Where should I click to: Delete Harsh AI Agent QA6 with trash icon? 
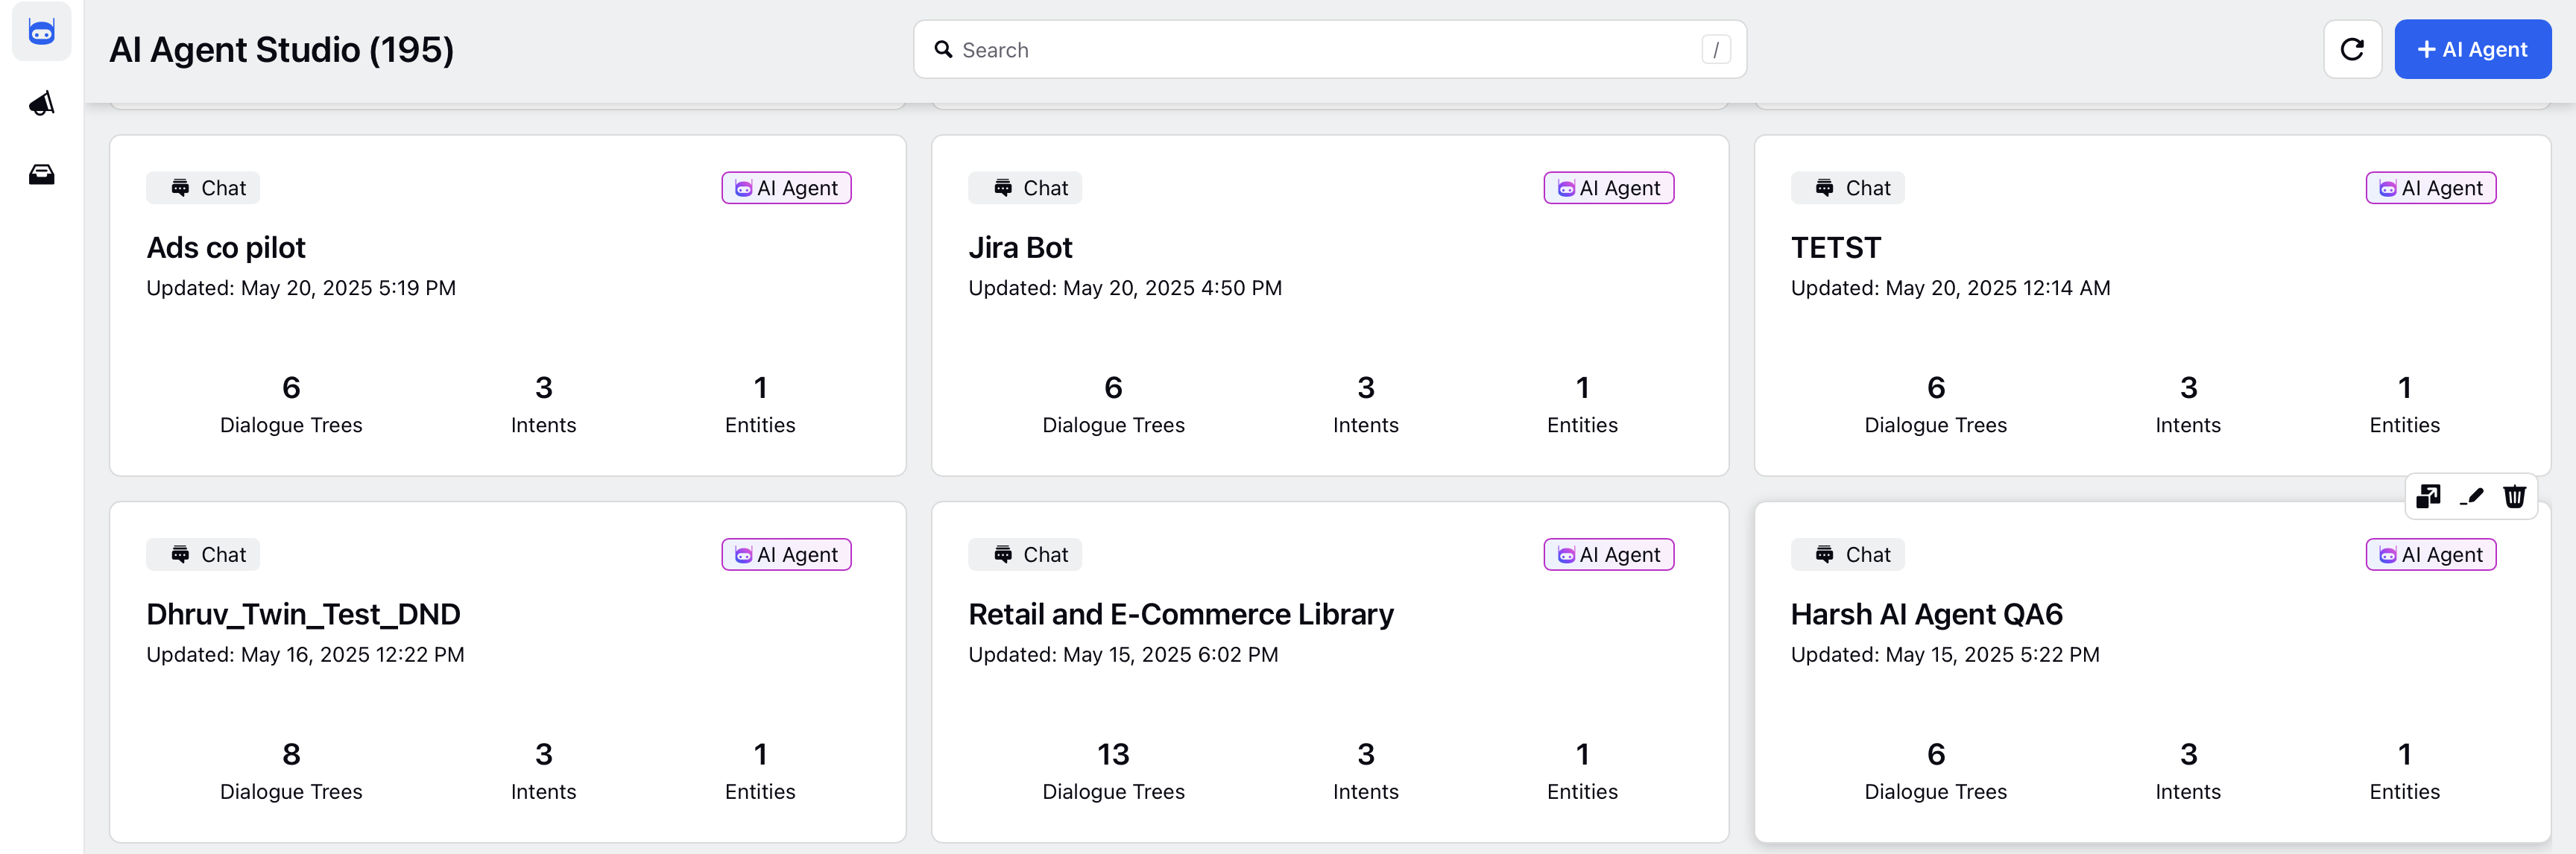[x=2514, y=496]
